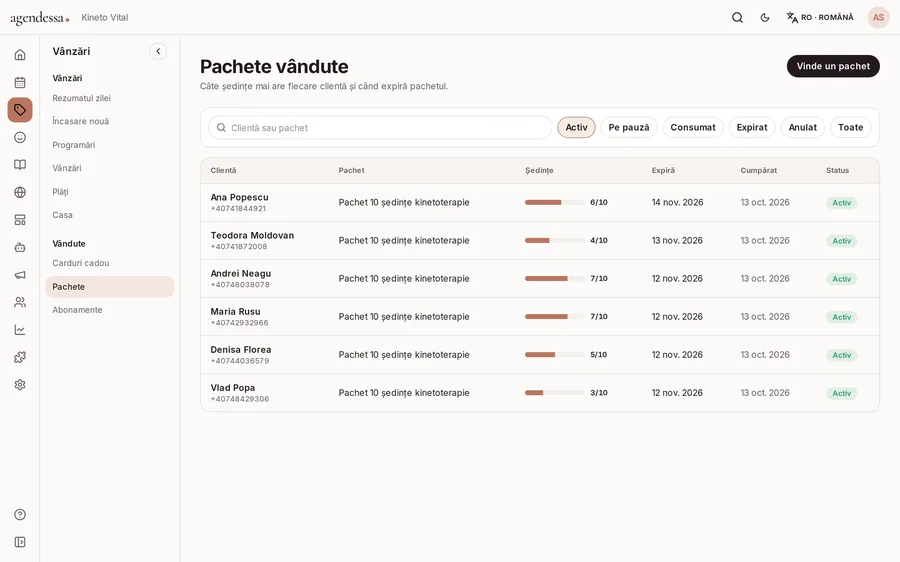Screen dimensions: 900x562
Task: Select Pachete menu item
Action: (110, 286)
